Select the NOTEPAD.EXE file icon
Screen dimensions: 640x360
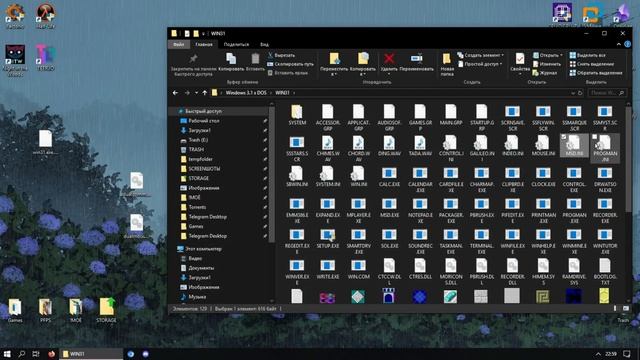pos(420,204)
